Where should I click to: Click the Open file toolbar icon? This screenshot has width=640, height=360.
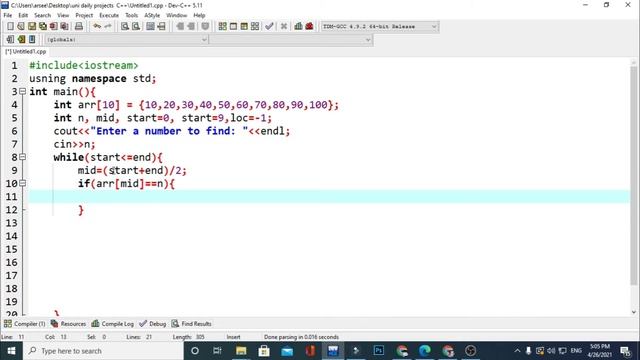(x=21, y=27)
